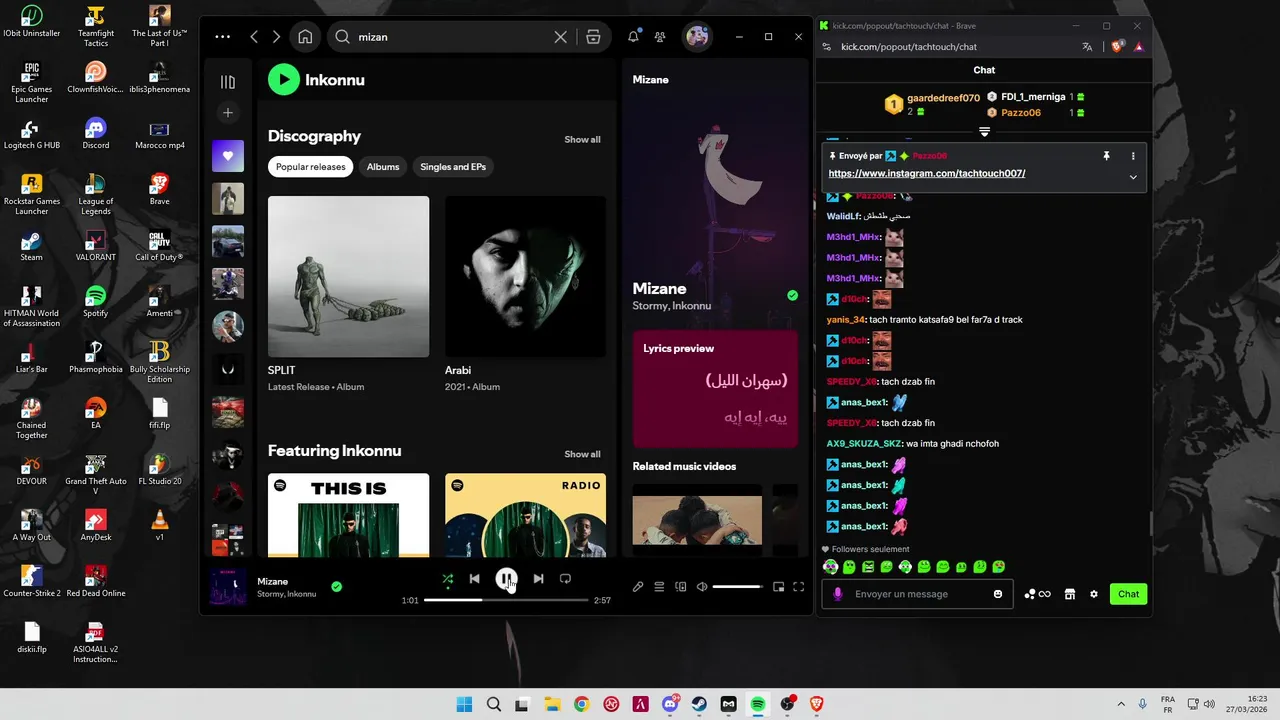
Task: Open Kick chat shop icon
Action: coord(1069,594)
